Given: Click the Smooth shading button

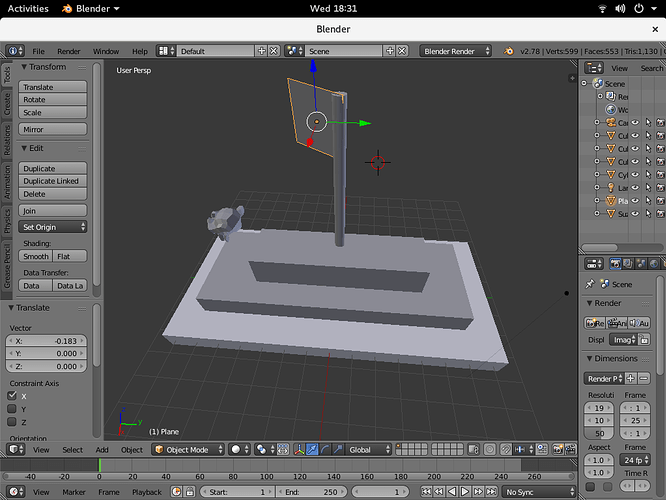Looking at the screenshot, I should (36, 256).
